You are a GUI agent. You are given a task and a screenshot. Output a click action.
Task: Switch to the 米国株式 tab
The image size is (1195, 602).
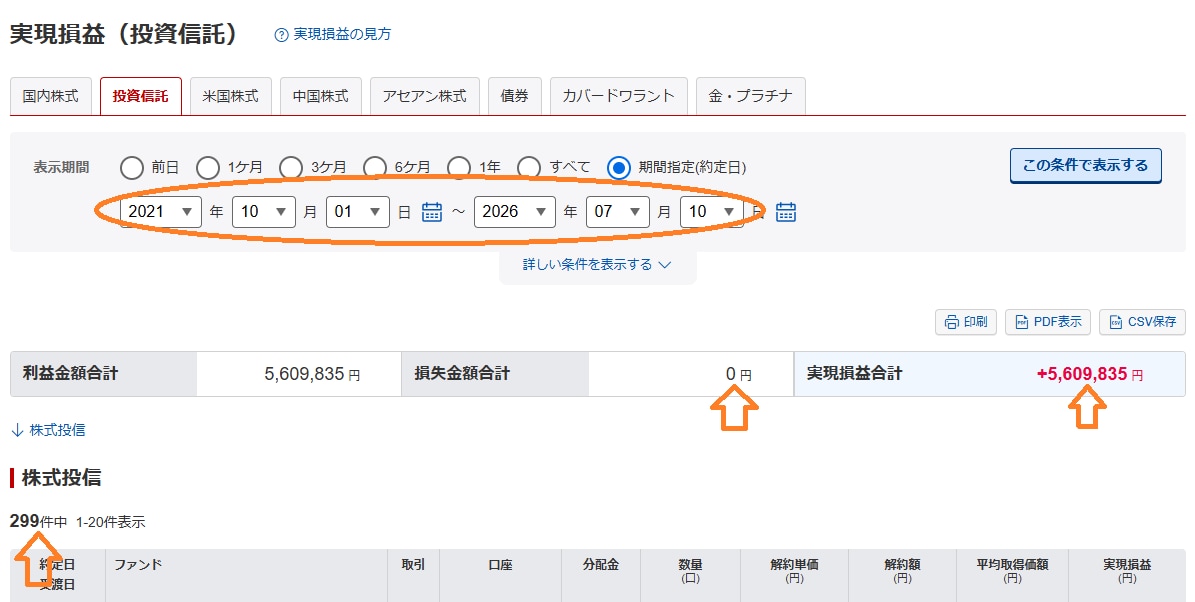point(231,96)
